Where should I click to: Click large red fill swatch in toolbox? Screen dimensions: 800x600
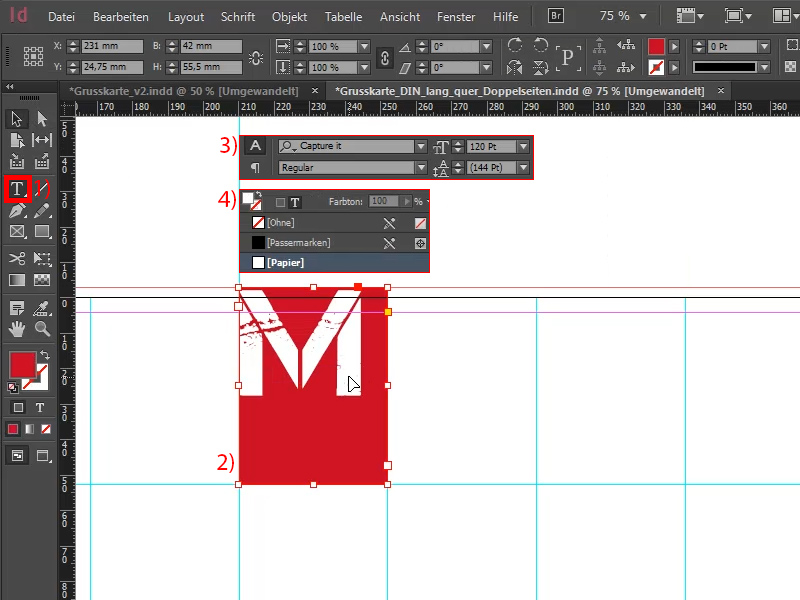point(22,365)
